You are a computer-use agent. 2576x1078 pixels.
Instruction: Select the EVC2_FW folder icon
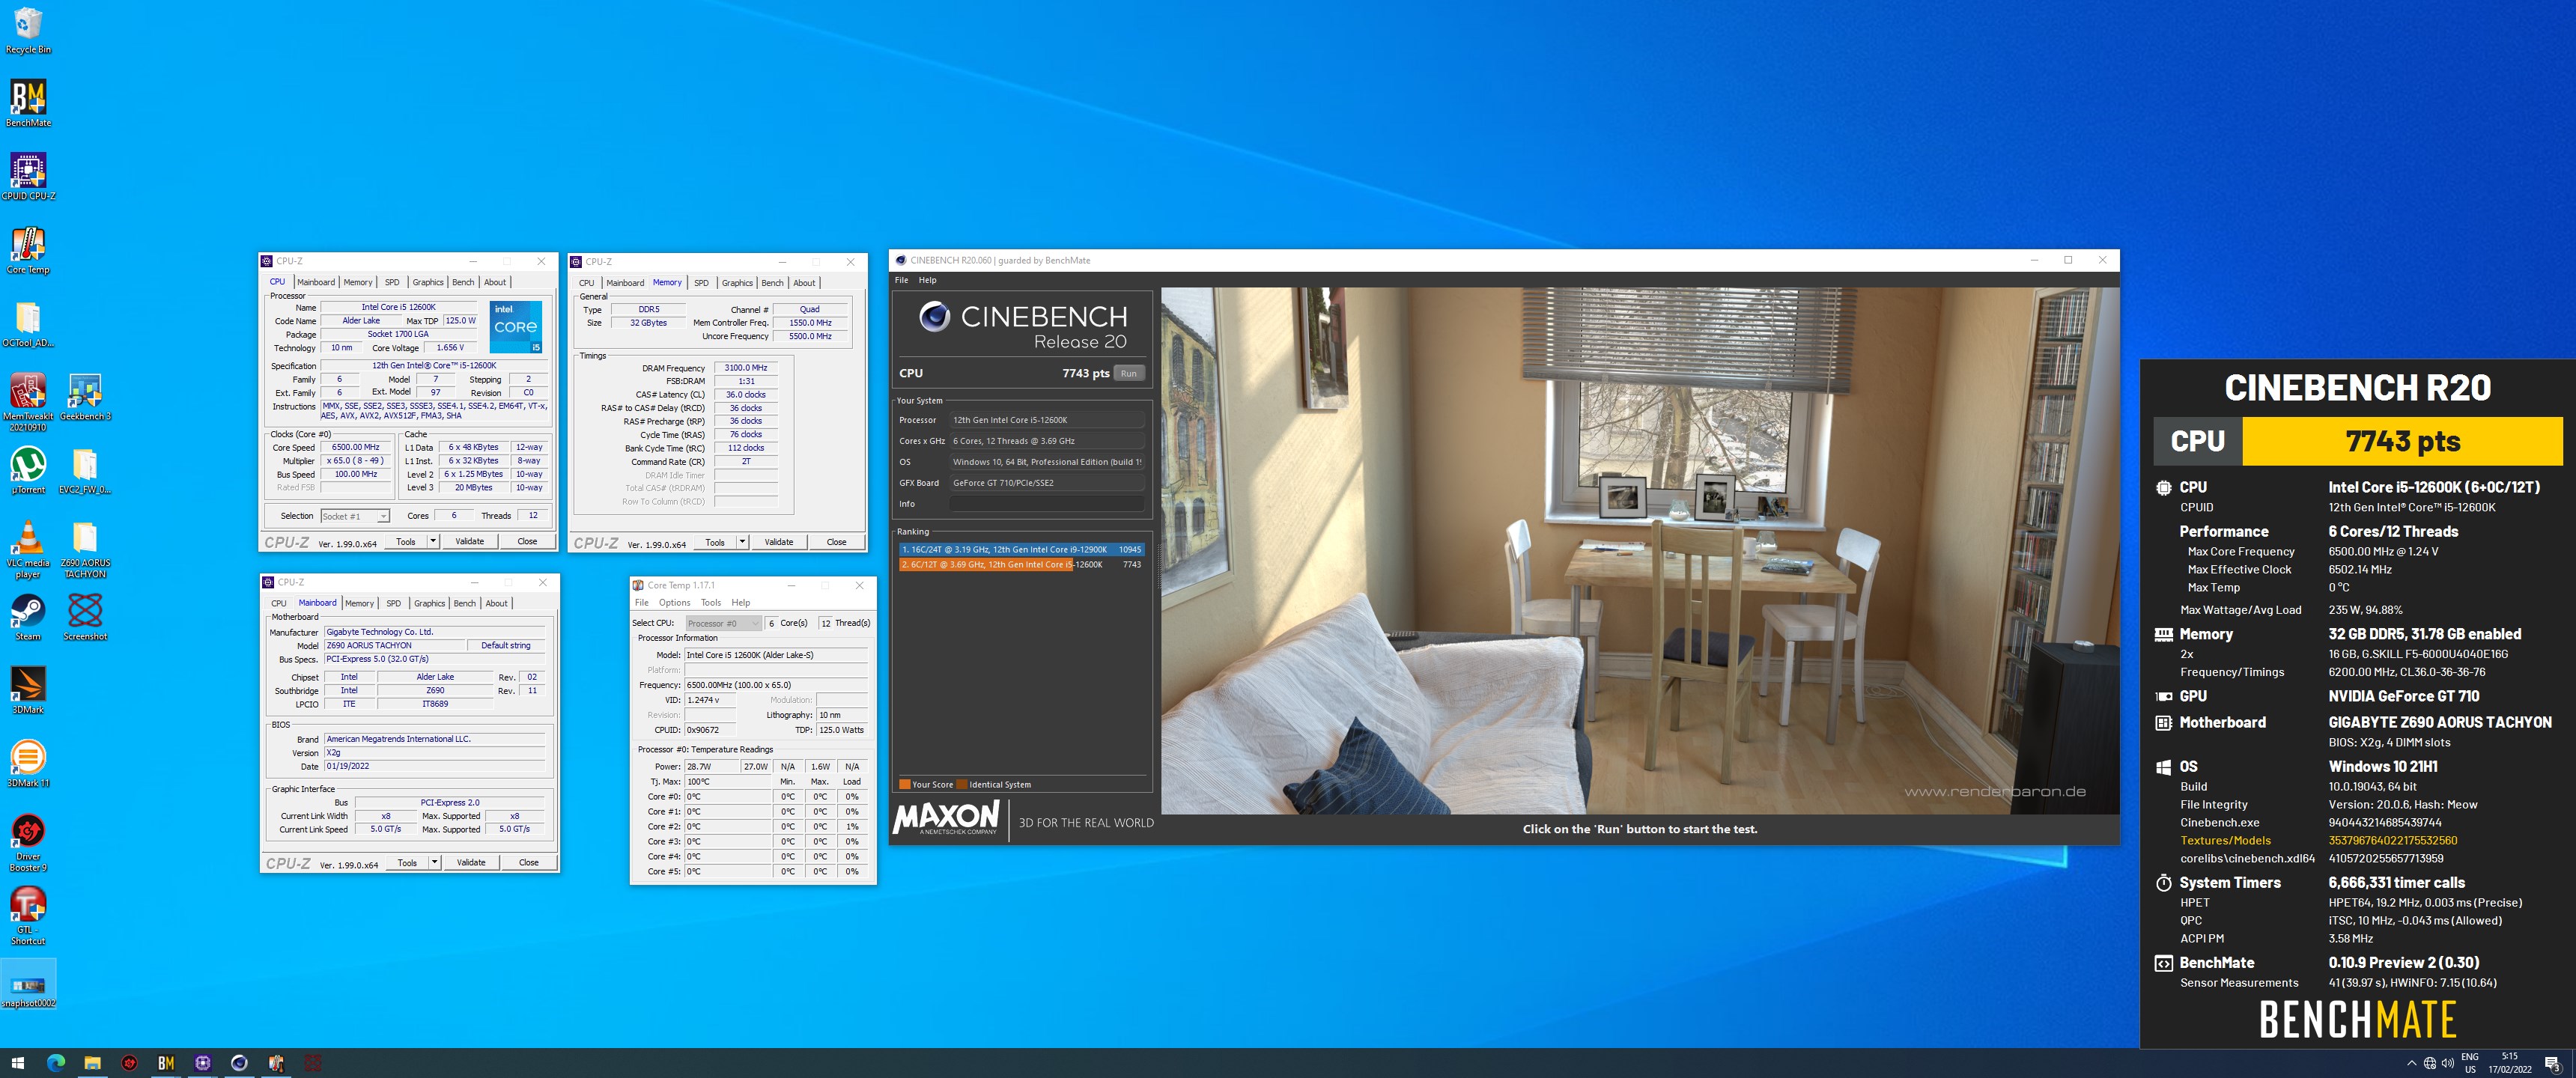pos(85,470)
